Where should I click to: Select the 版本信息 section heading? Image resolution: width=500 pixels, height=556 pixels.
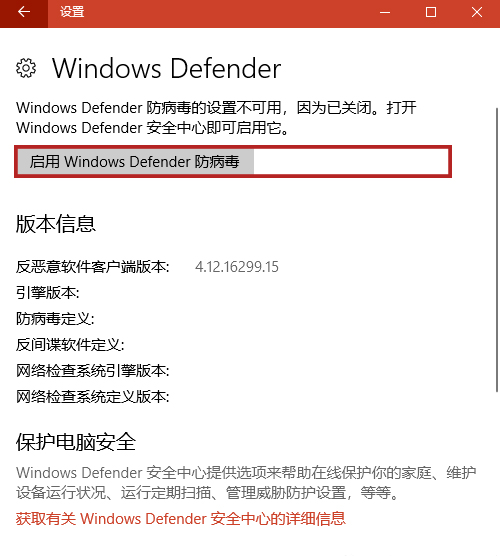[x=56, y=224]
